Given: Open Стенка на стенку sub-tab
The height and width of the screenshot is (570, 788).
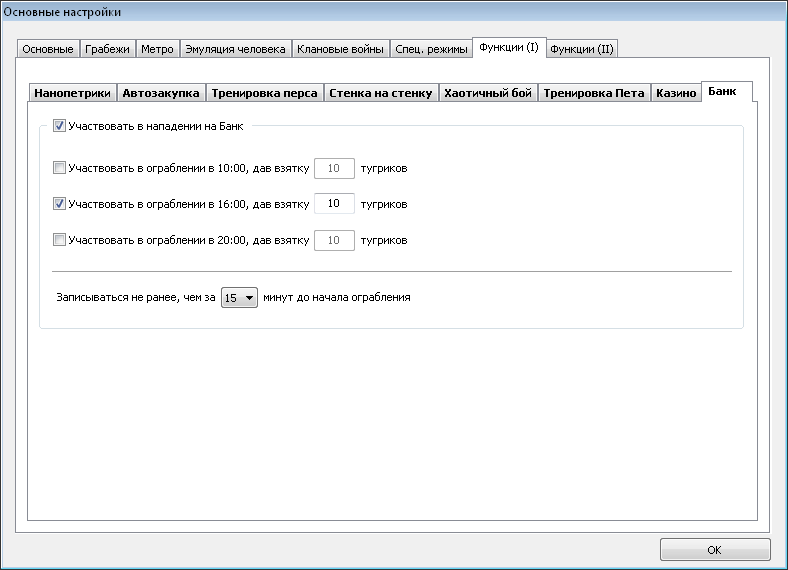Looking at the screenshot, I should point(380,93).
